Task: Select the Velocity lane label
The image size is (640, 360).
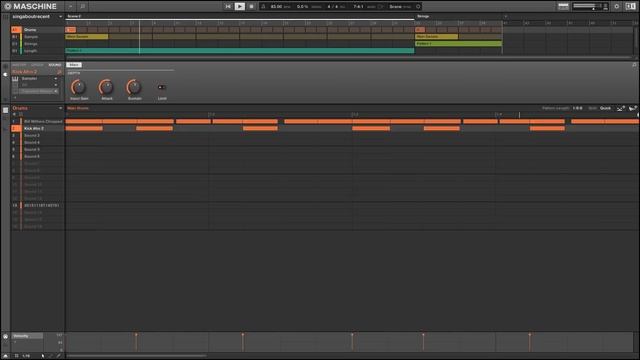Action: pos(27,336)
